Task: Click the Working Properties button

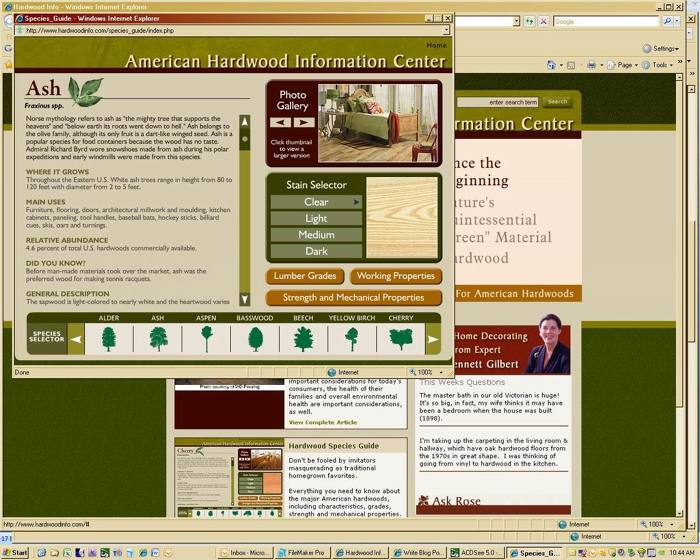Action: (x=396, y=276)
